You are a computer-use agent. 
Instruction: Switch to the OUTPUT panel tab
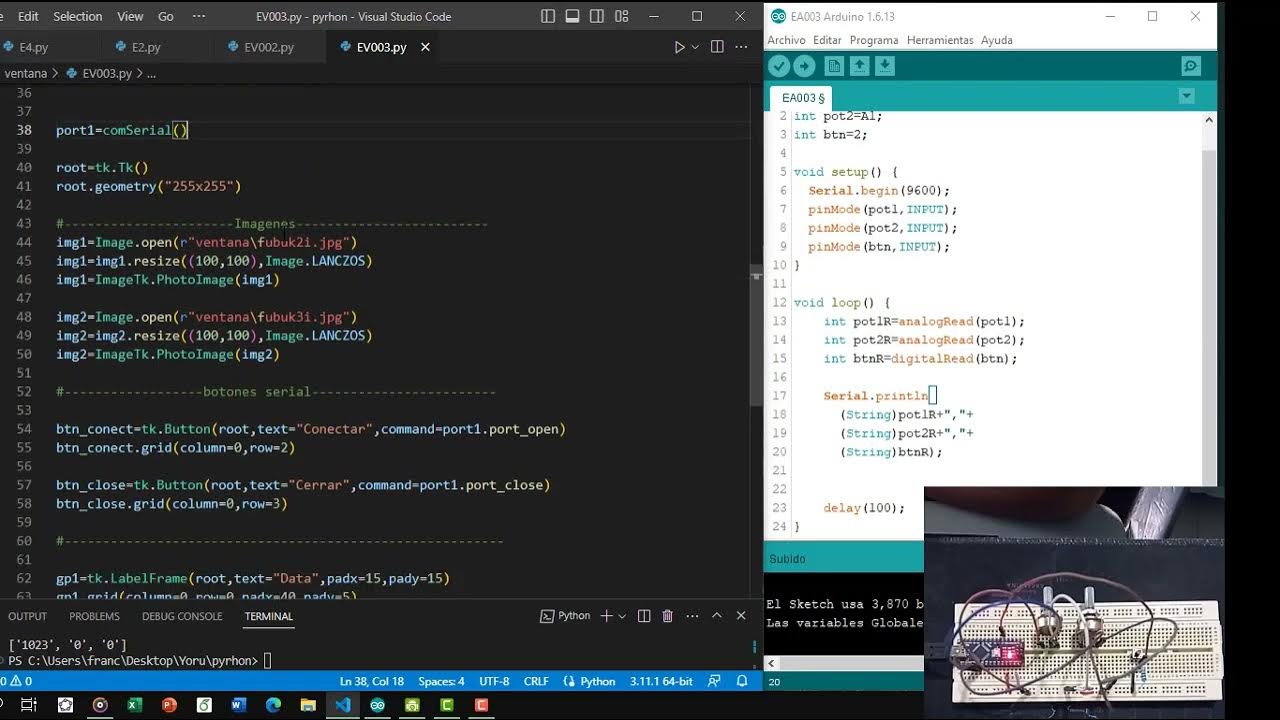pyautogui.click(x=27, y=616)
